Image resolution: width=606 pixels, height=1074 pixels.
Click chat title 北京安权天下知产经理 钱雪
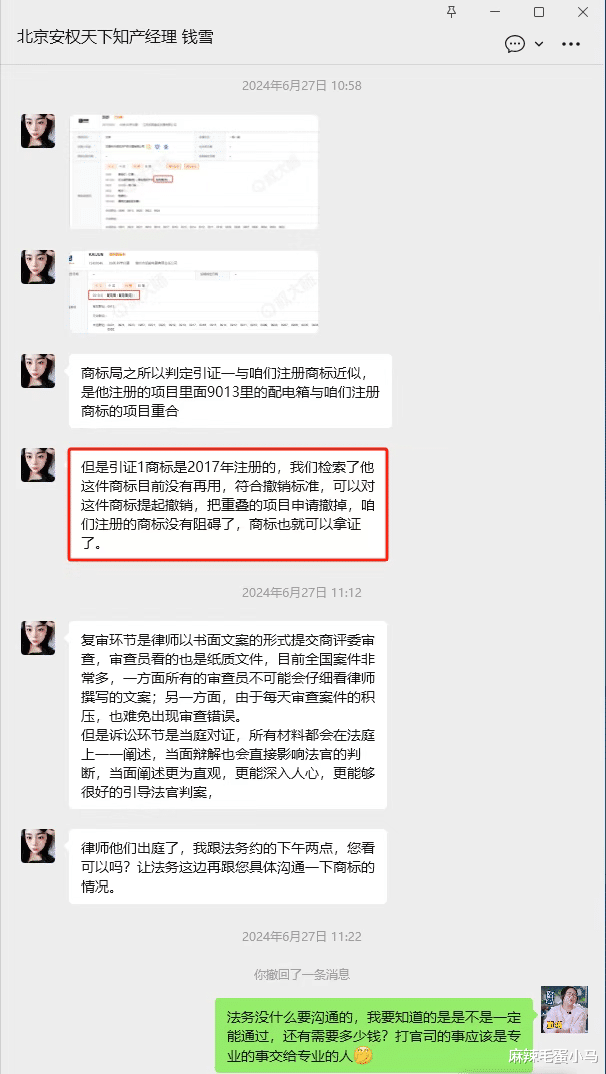click(x=115, y=37)
